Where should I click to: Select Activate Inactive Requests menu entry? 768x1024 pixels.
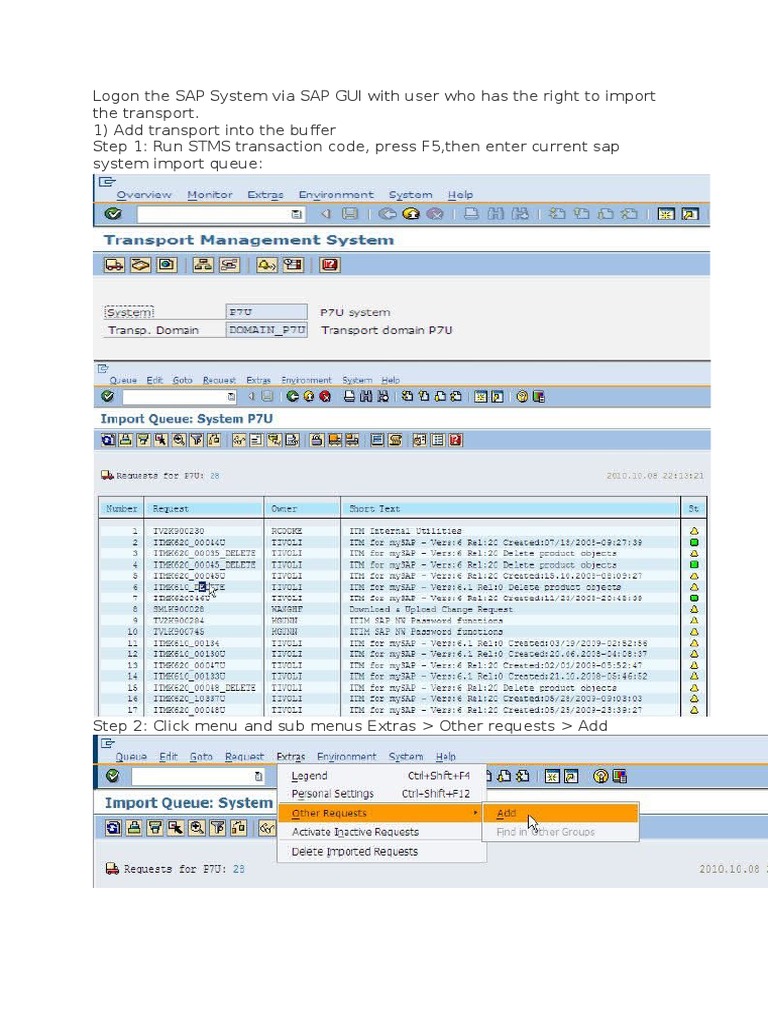(355, 832)
